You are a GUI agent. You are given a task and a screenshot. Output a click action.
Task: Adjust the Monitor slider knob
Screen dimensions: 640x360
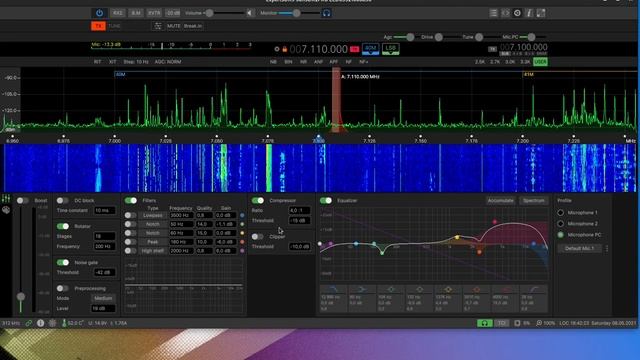(297, 13)
